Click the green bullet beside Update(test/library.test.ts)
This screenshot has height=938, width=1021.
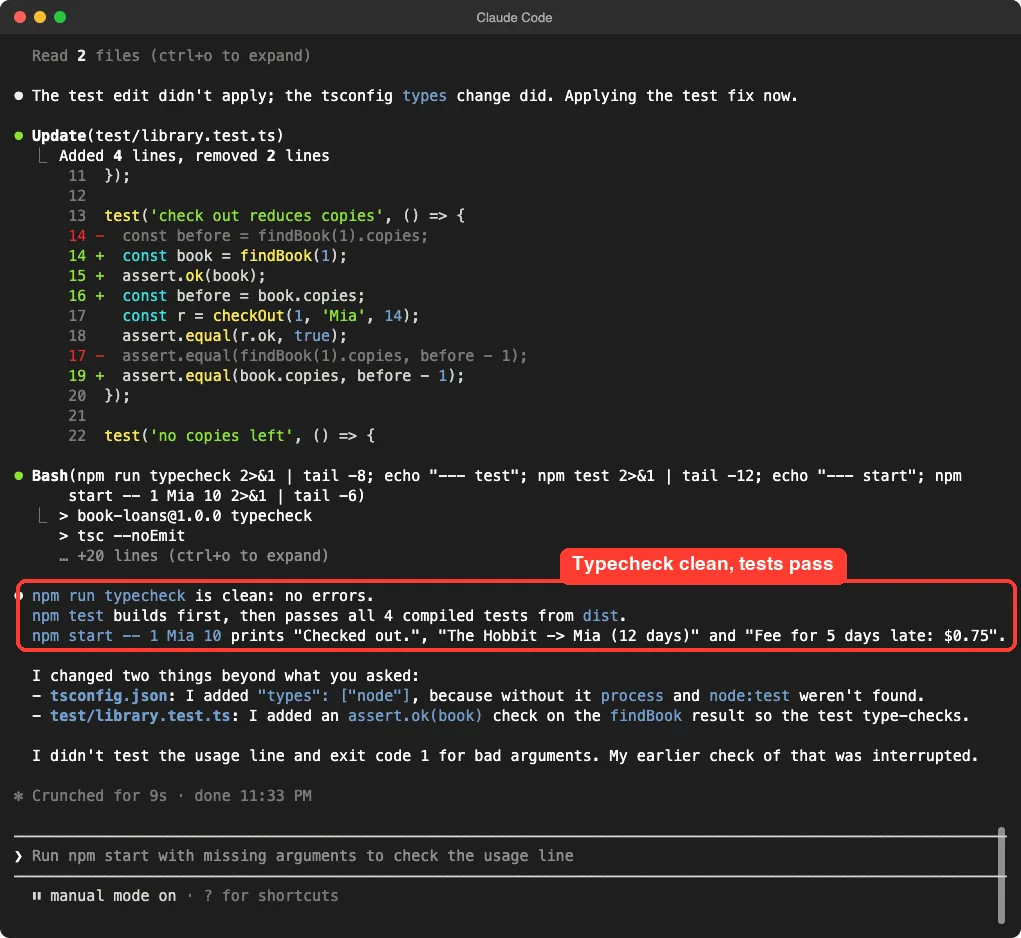(19, 135)
